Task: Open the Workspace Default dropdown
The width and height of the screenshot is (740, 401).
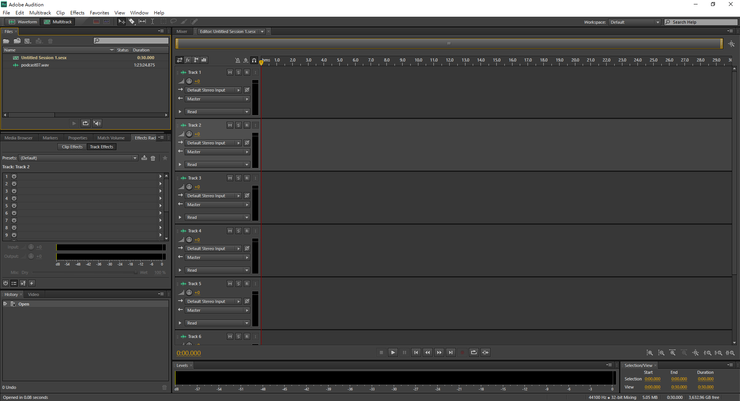Action: coord(634,22)
